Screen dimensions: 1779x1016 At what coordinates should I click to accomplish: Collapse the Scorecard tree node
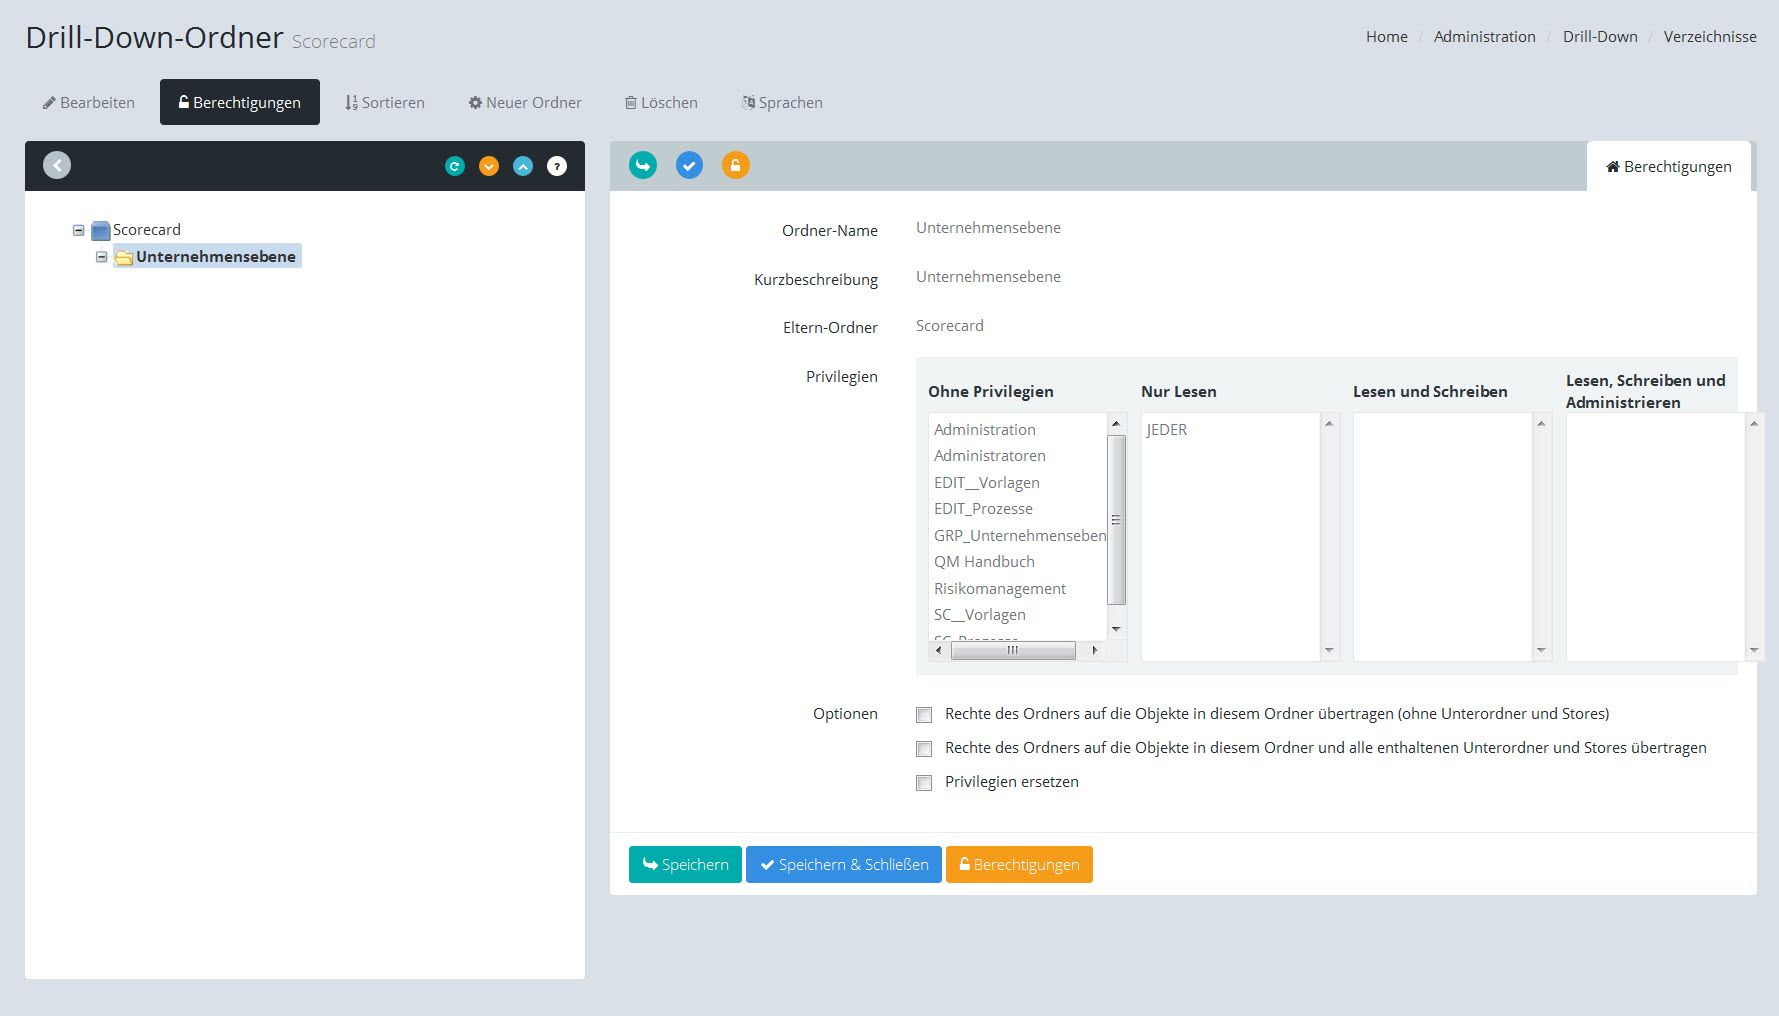click(78, 230)
